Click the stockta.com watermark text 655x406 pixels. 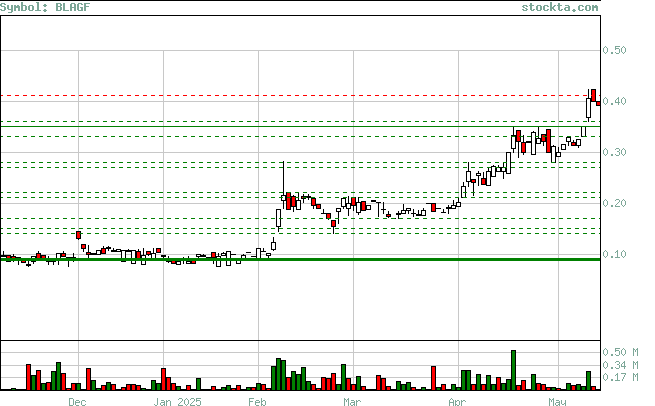pyautogui.click(x=559, y=7)
